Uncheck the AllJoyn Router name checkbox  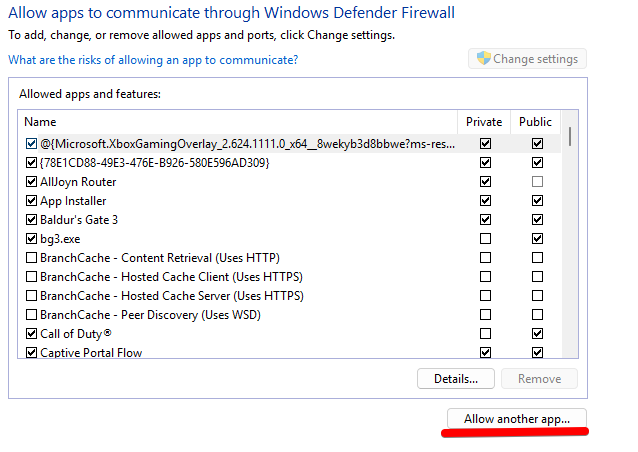click(31, 182)
